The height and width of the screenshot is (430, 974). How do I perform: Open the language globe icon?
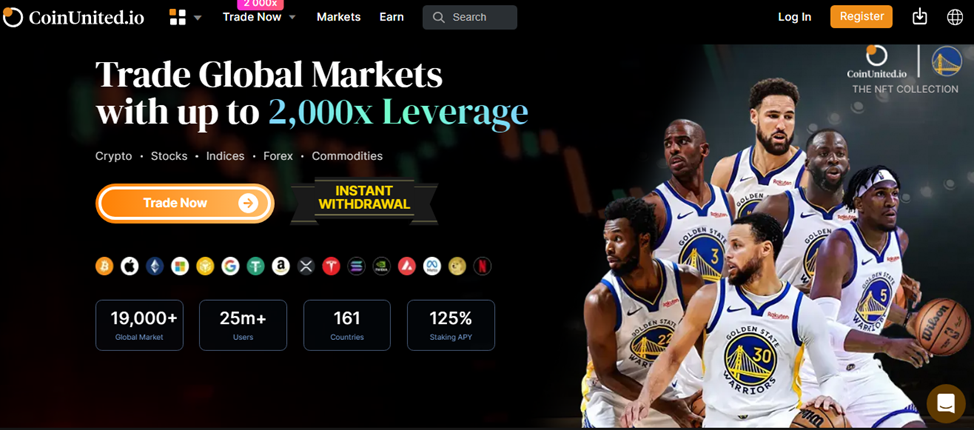[x=955, y=17]
